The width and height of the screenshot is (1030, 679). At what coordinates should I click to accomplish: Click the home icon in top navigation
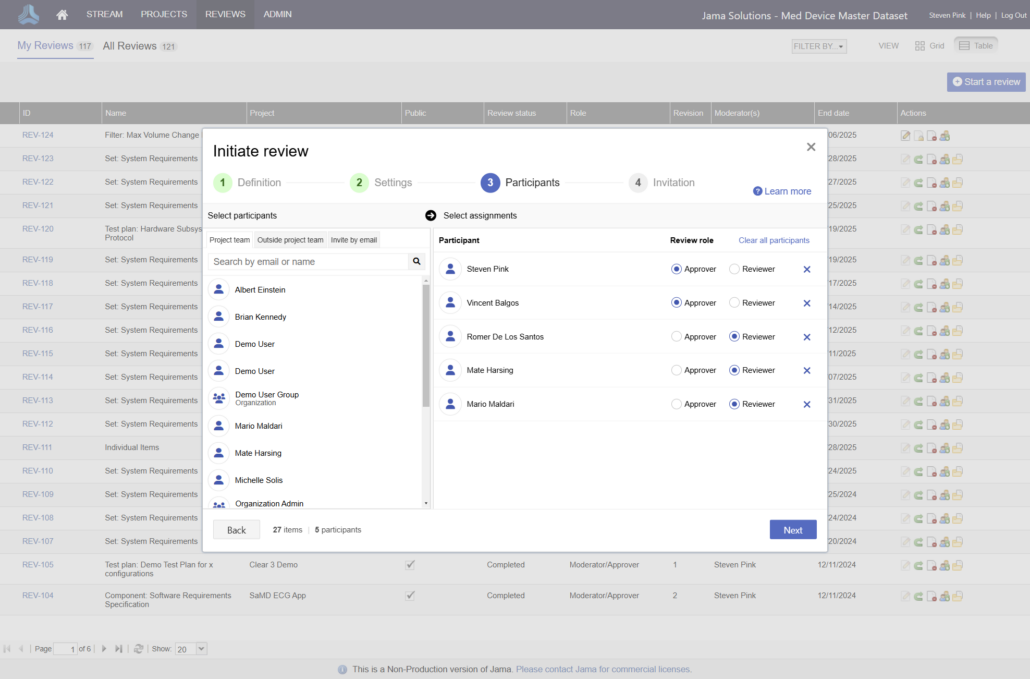pyautogui.click(x=63, y=15)
